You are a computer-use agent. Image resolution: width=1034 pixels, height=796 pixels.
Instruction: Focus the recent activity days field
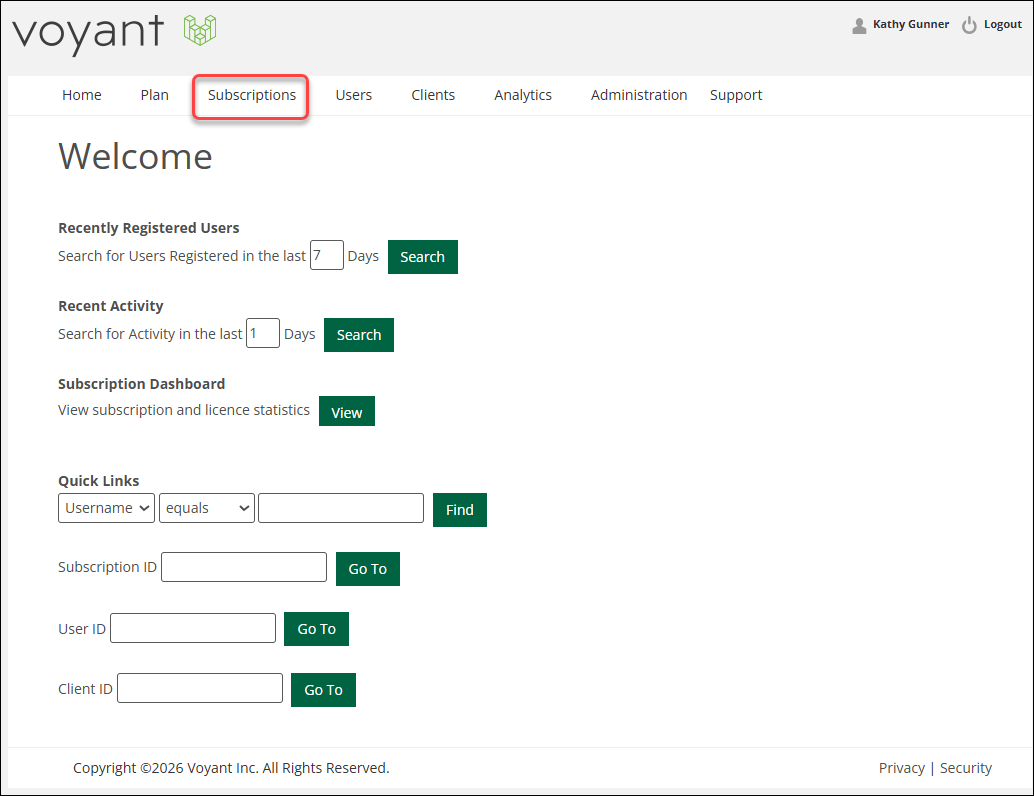262,333
